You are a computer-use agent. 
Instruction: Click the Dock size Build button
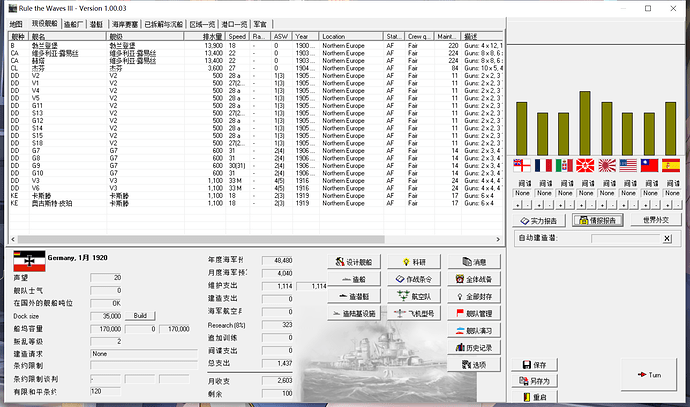pos(140,316)
